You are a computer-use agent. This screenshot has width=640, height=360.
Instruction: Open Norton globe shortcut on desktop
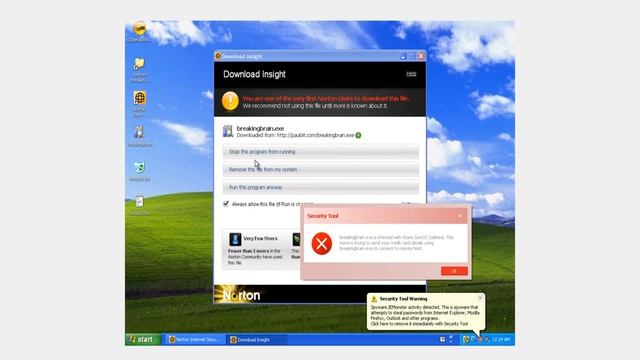coord(140,98)
